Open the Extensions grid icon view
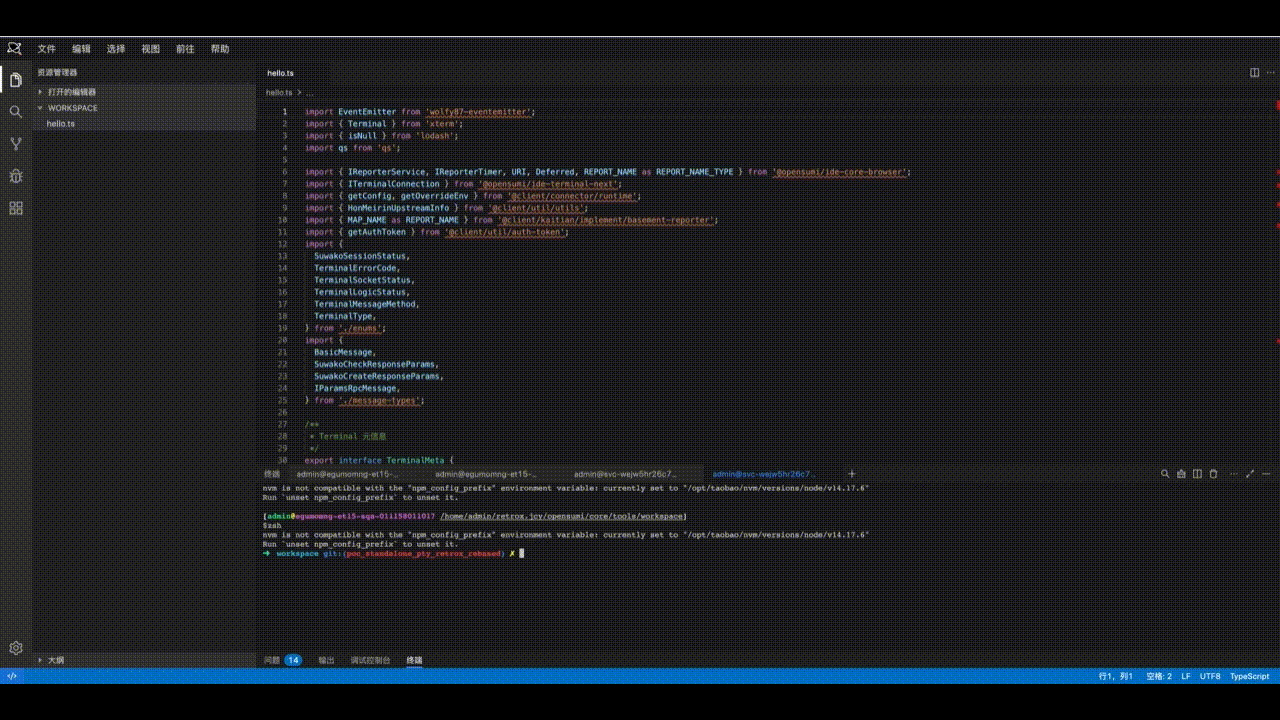This screenshot has width=1280, height=720. [15, 208]
